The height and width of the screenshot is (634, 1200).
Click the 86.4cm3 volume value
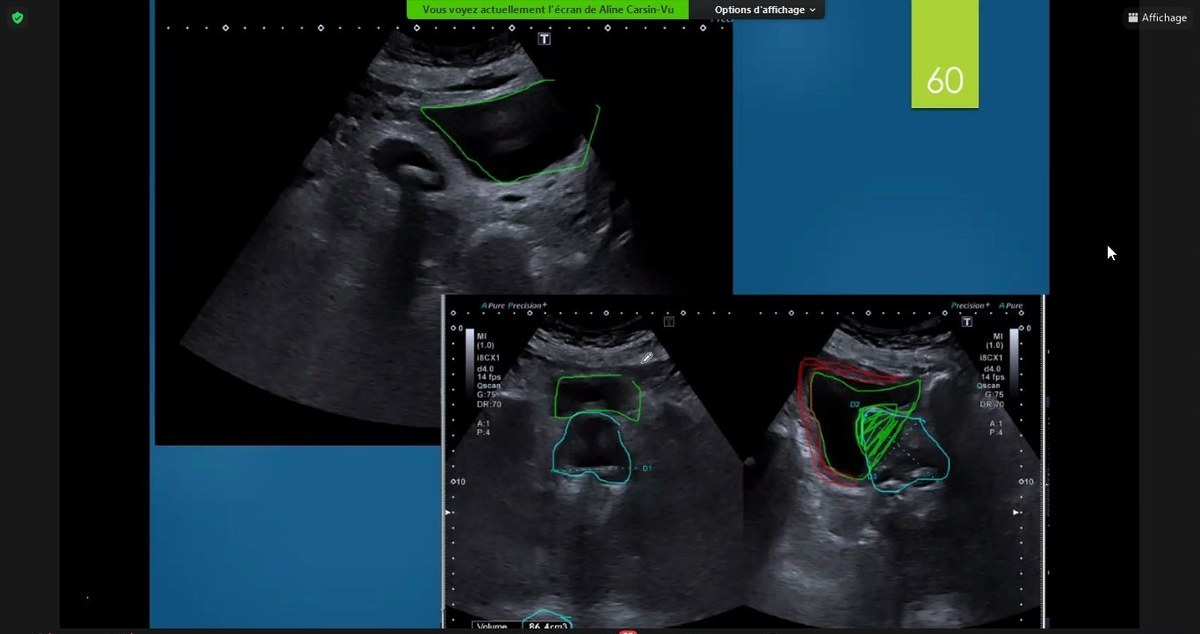point(547,627)
